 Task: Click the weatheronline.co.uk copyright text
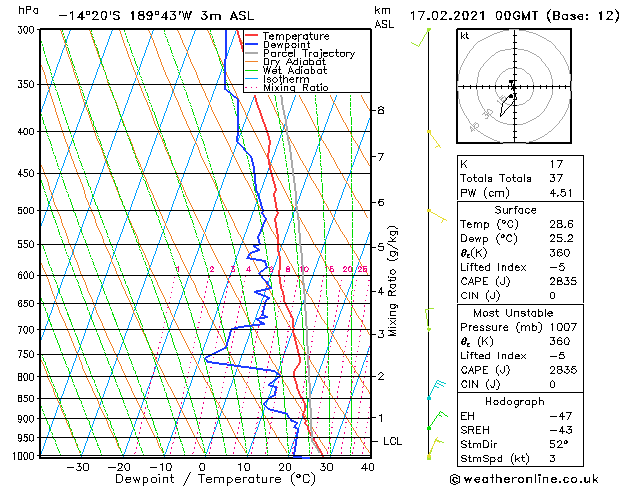pyautogui.click(x=524, y=479)
